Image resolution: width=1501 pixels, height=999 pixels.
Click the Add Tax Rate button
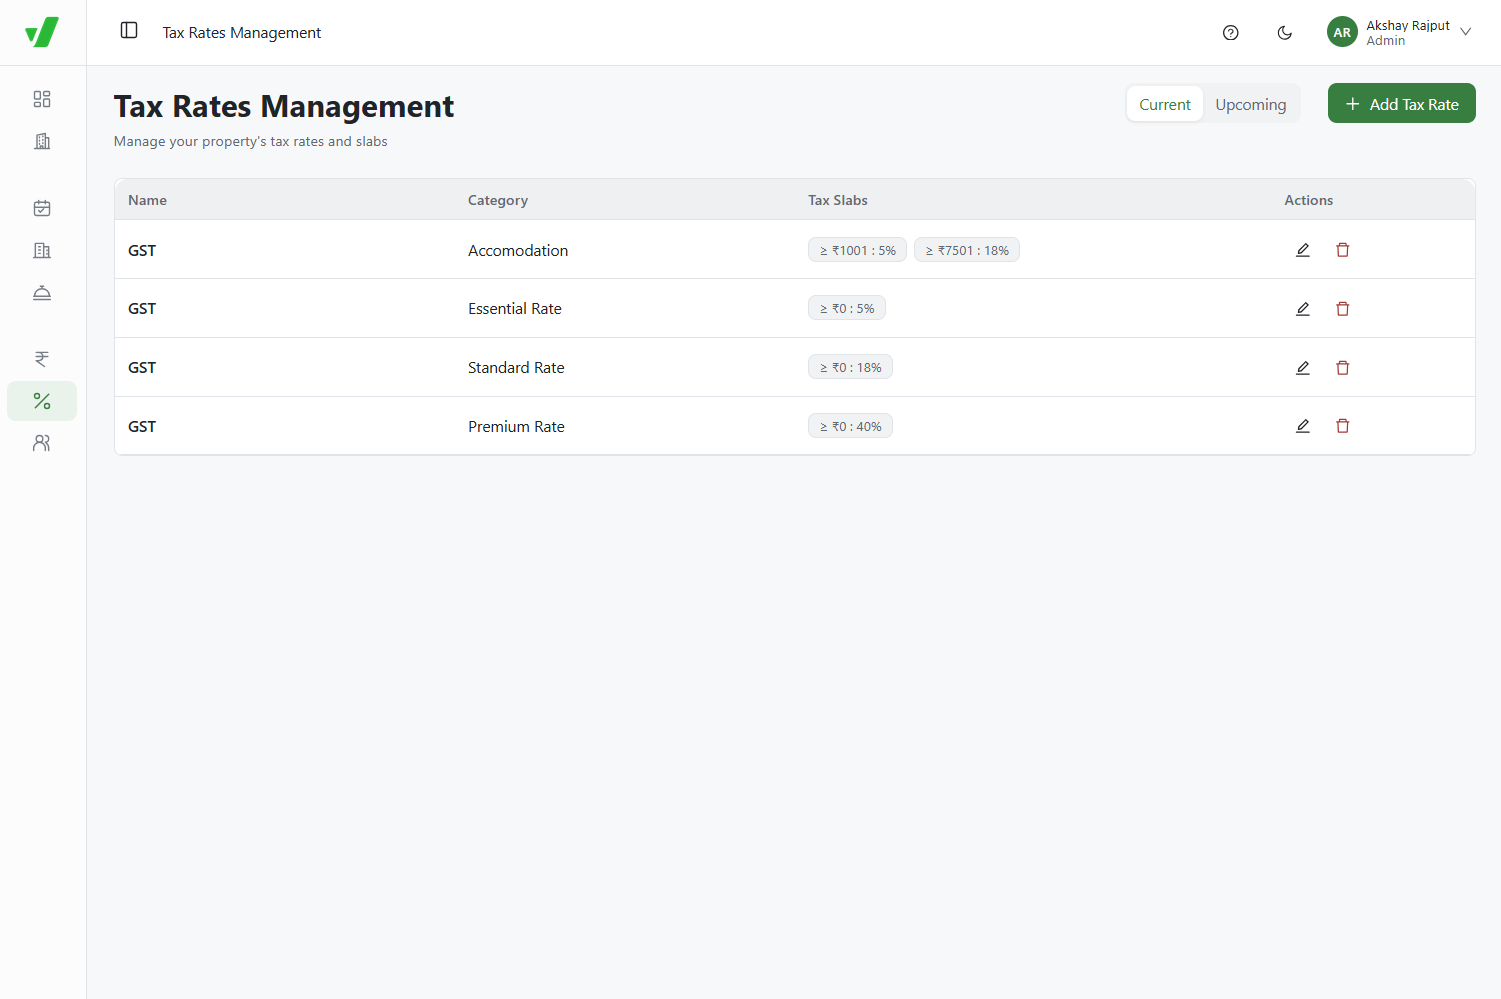1402,104
